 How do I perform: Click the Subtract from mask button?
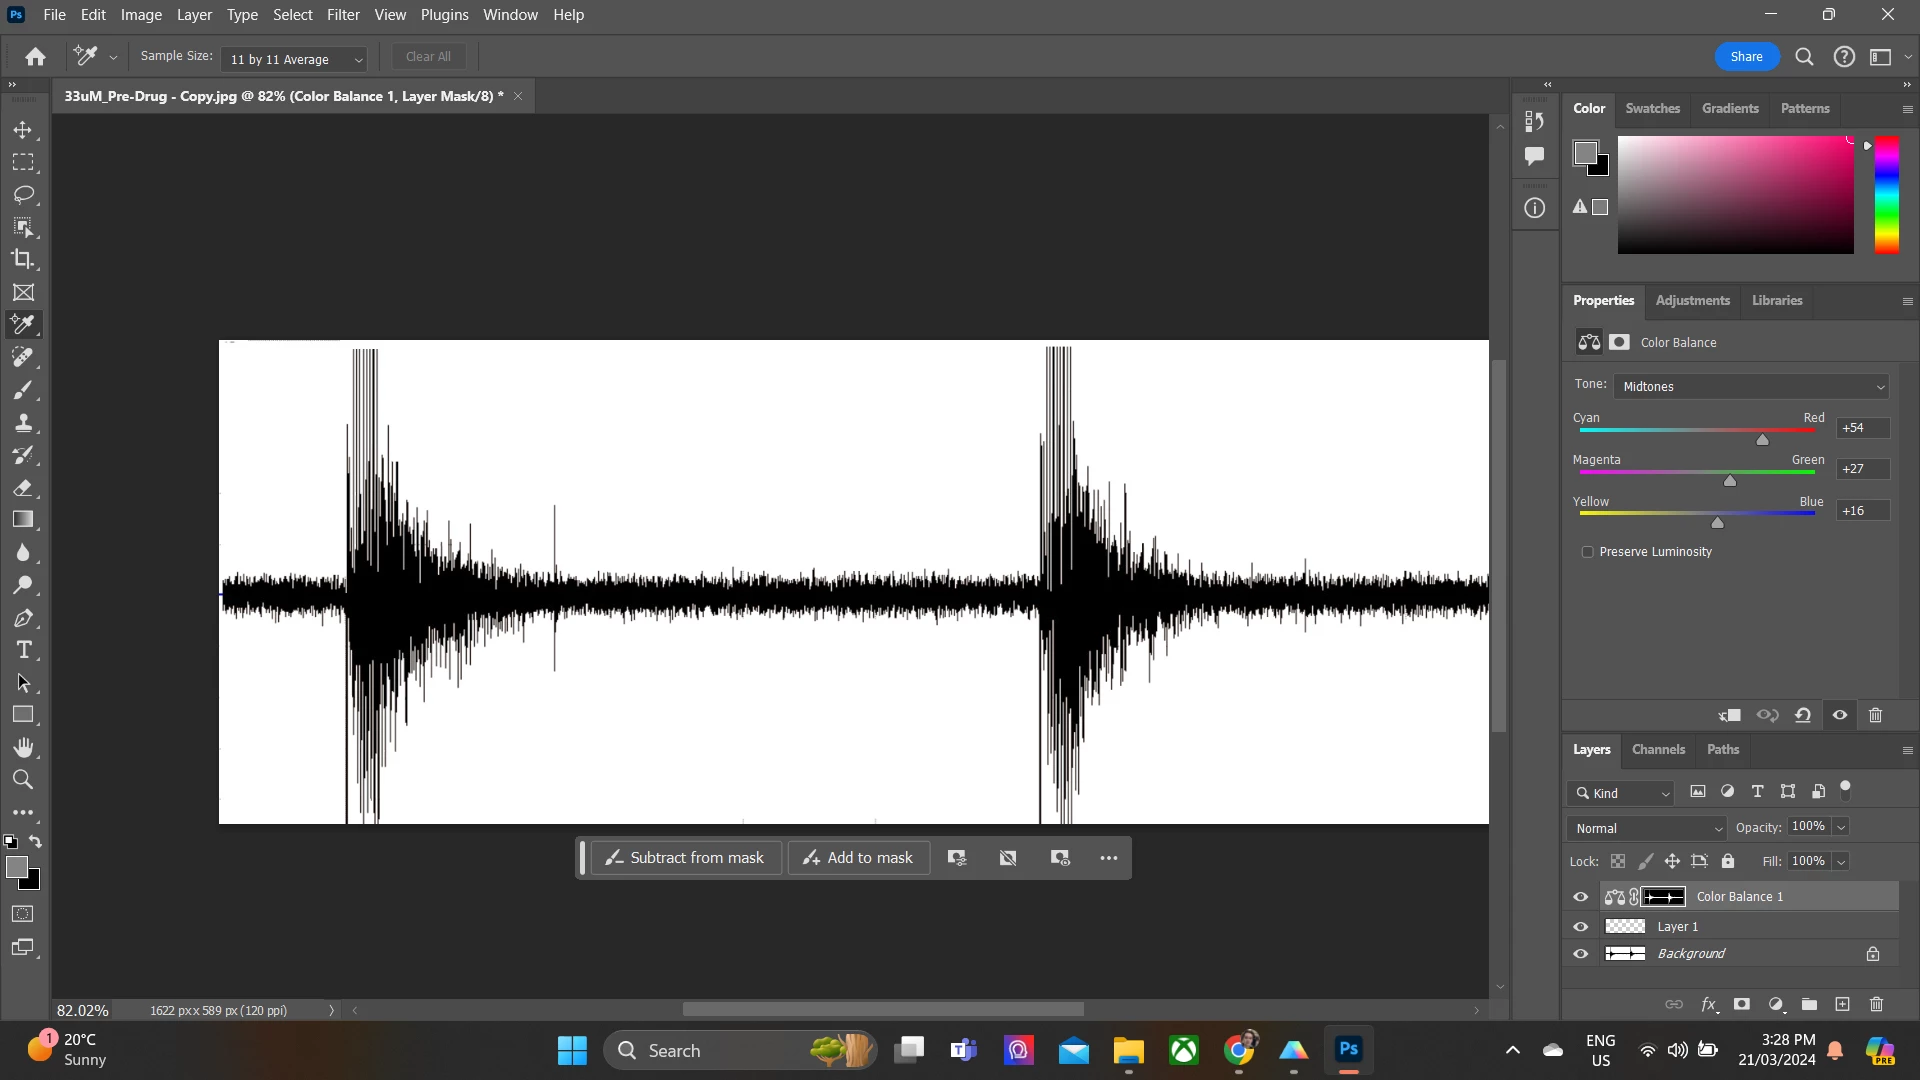point(686,858)
